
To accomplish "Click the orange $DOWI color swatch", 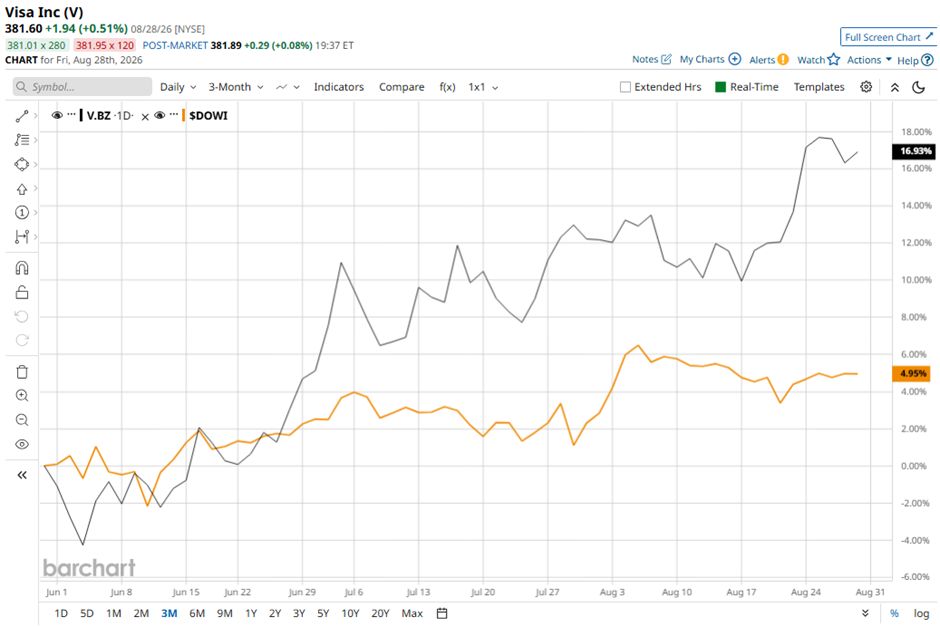I will pyautogui.click(x=183, y=116).
